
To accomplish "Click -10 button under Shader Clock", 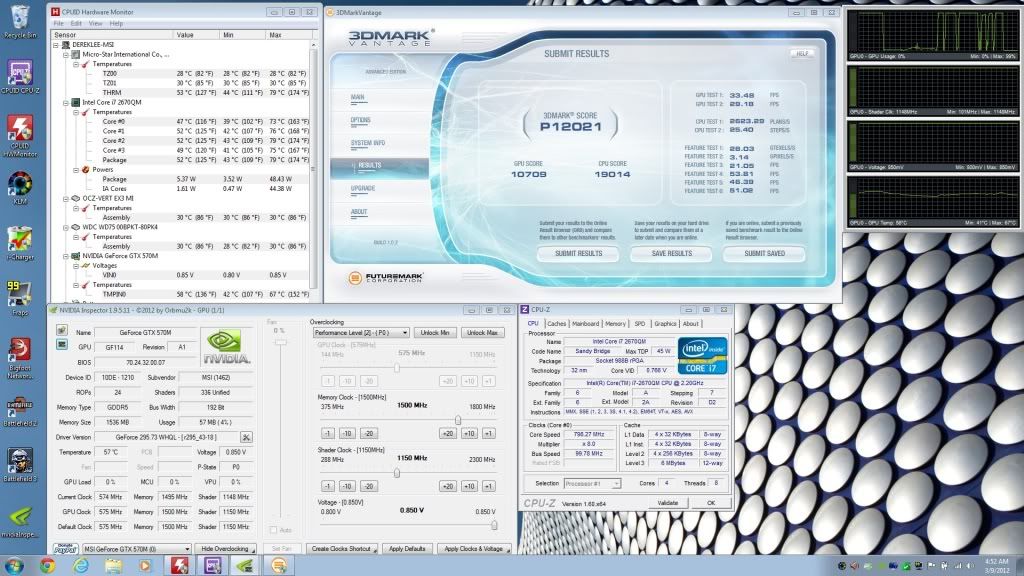I will (x=347, y=487).
